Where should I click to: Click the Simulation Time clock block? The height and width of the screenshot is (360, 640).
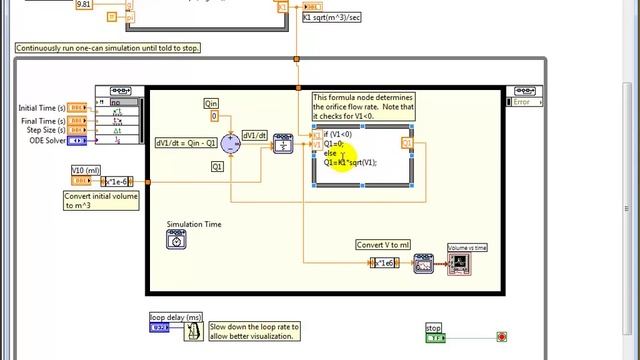point(176,239)
